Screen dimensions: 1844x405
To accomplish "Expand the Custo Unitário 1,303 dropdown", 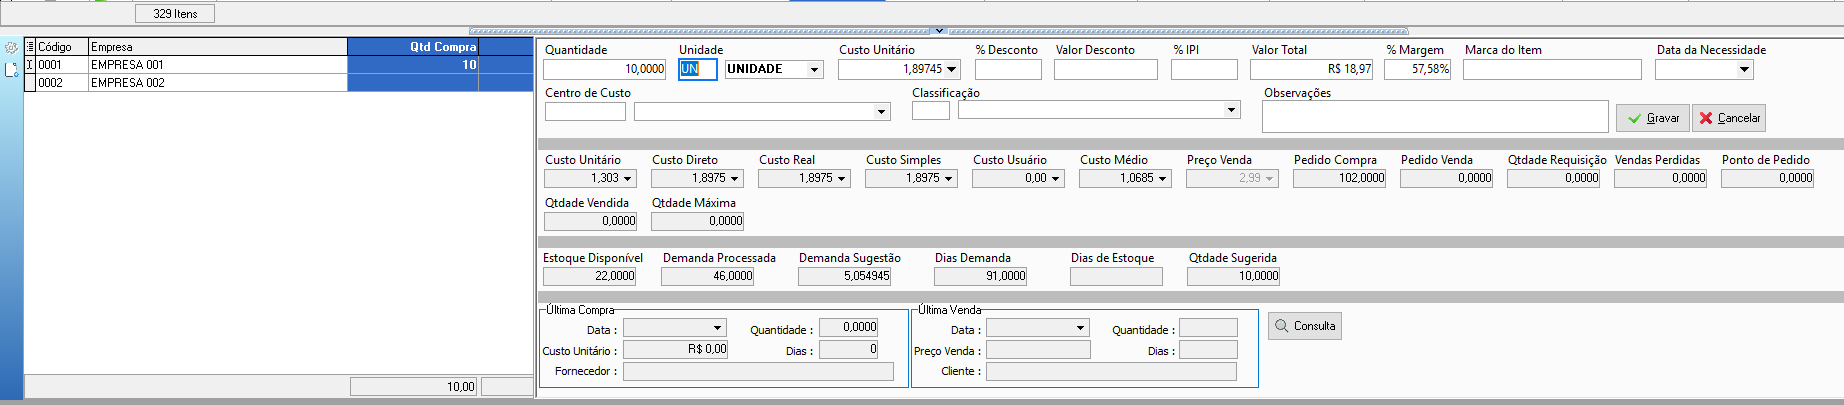I will click(x=628, y=178).
